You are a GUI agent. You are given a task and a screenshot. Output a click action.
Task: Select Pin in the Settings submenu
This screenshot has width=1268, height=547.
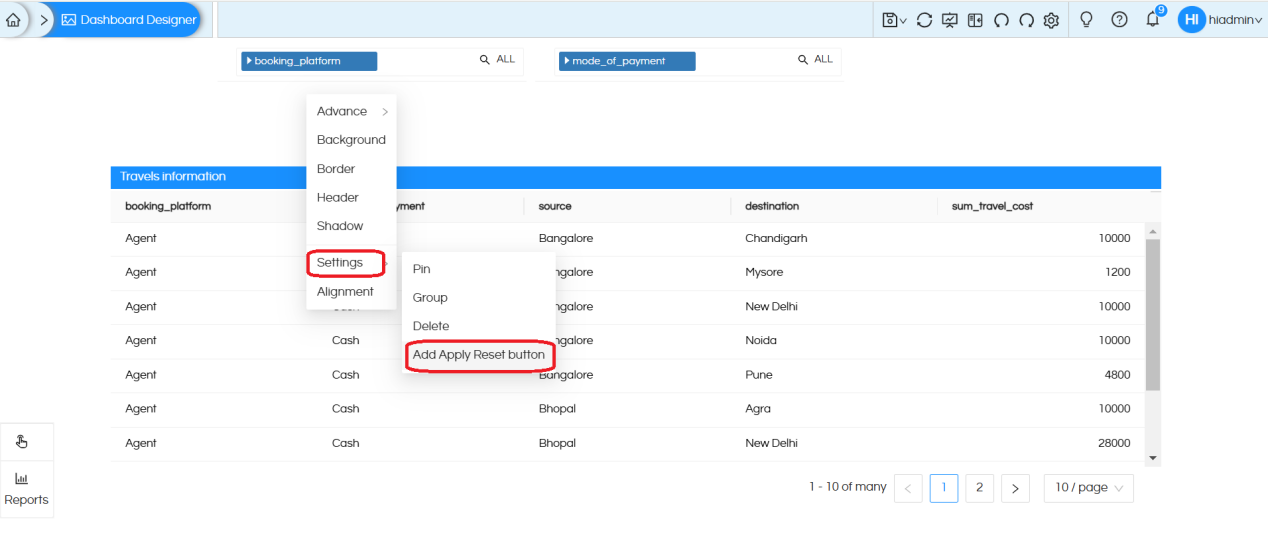tap(479, 269)
